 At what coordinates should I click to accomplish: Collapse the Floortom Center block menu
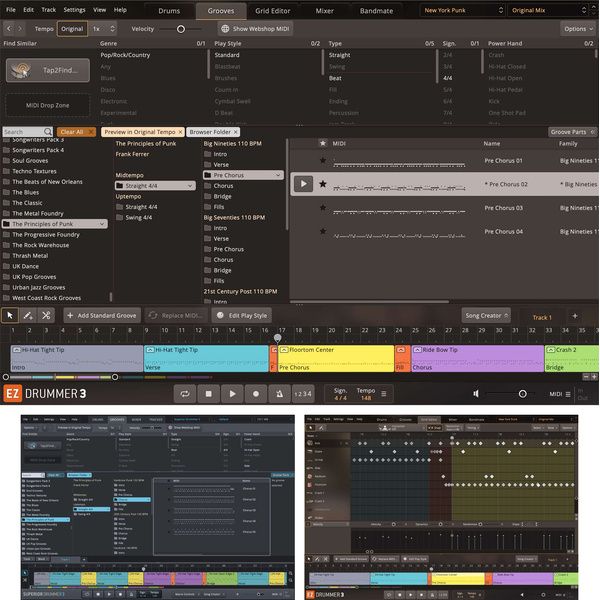(x=284, y=350)
